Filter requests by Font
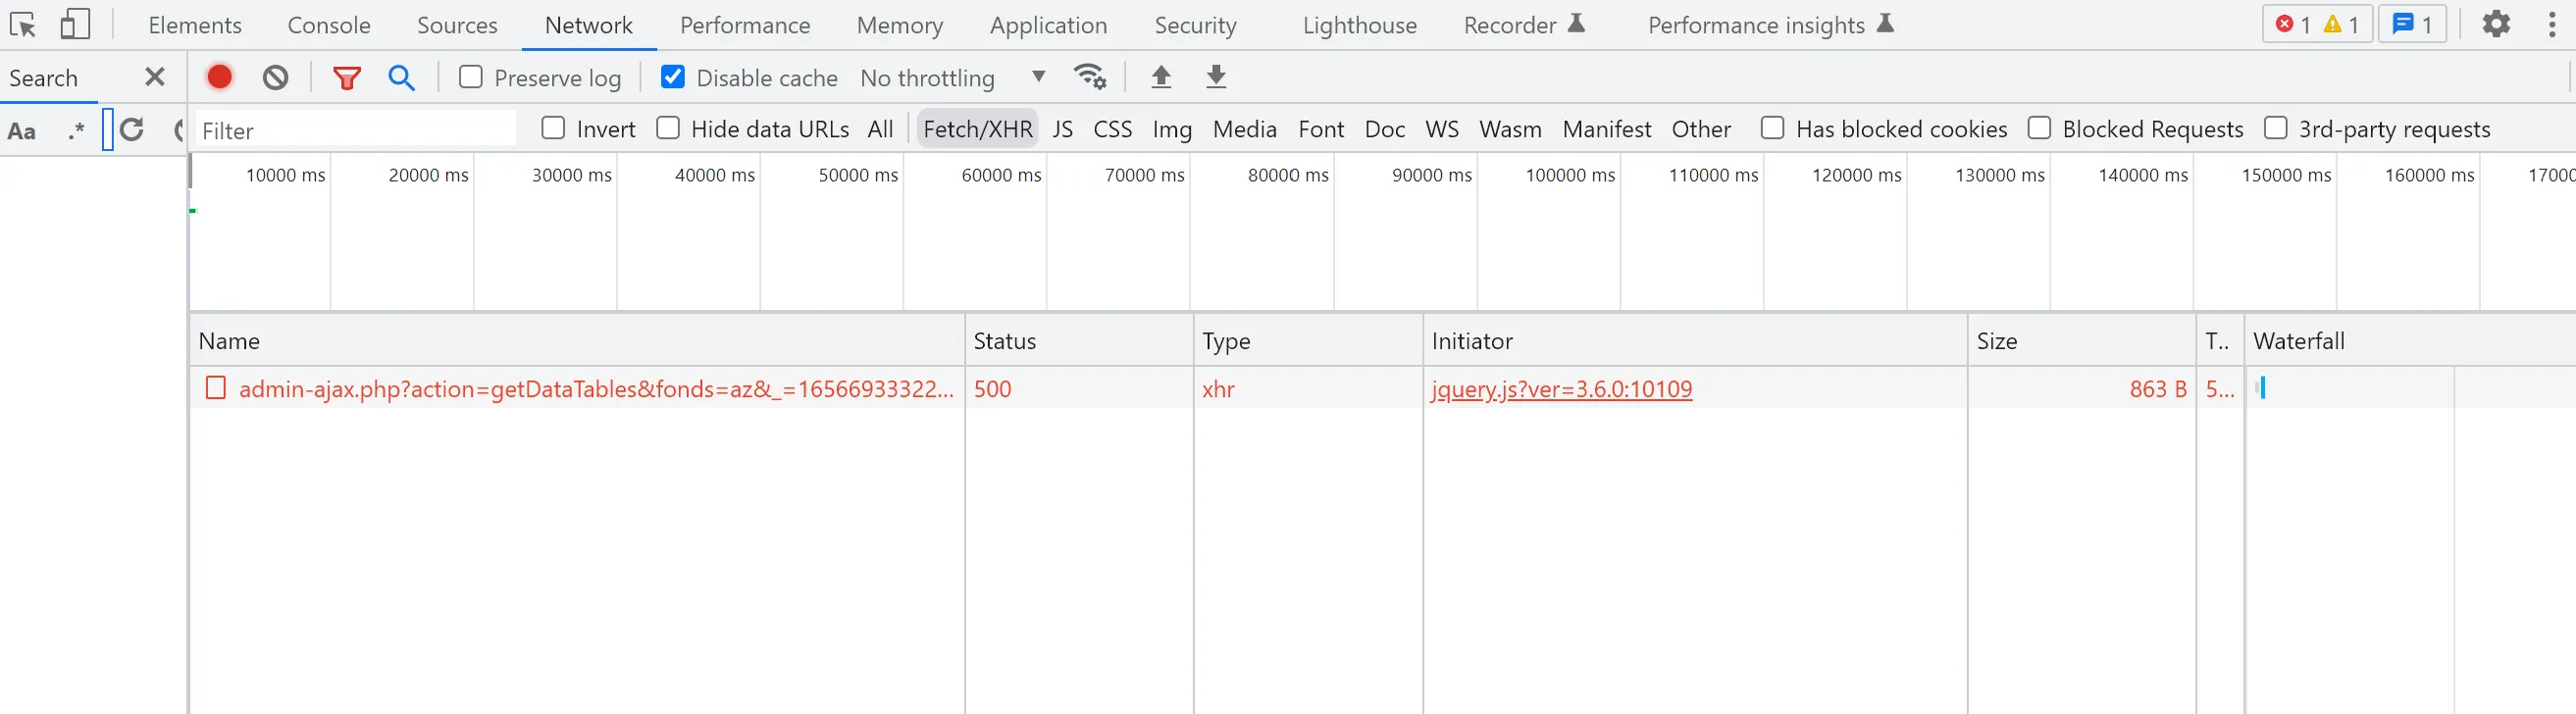This screenshot has width=2576, height=714. coord(1321,129)
